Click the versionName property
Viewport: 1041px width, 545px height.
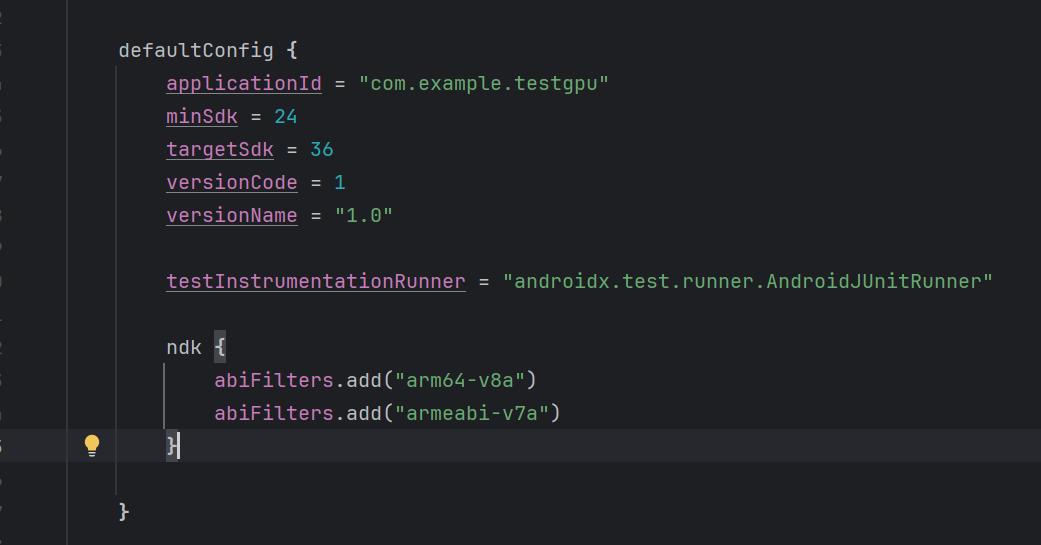[232, 216]
